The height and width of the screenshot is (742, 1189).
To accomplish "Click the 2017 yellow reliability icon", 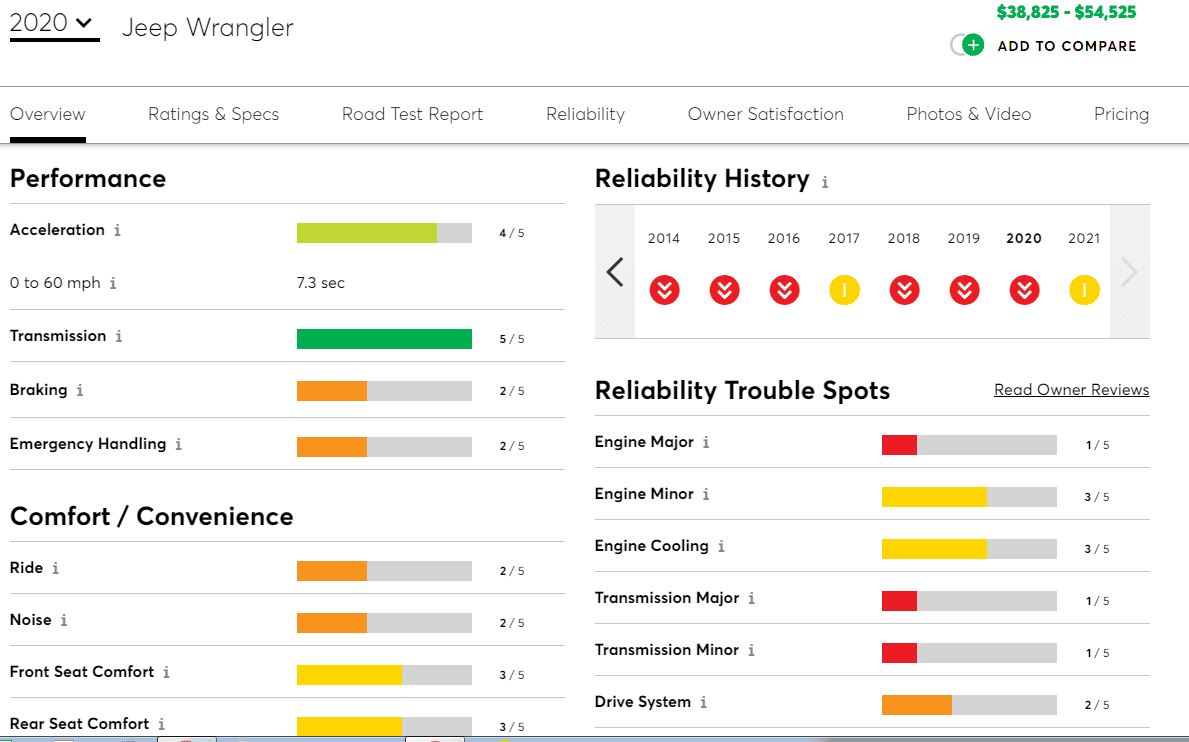I will [844, 290].
